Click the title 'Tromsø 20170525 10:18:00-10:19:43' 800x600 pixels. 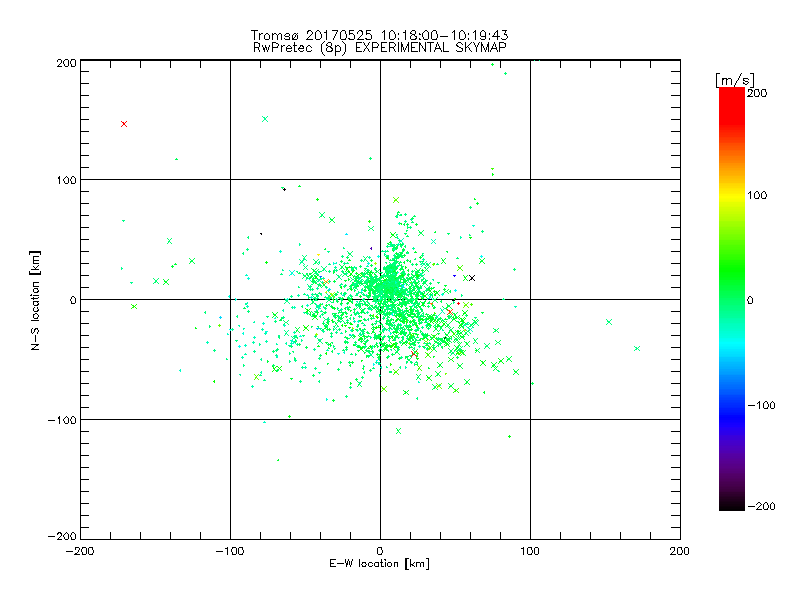click(380, 35)
